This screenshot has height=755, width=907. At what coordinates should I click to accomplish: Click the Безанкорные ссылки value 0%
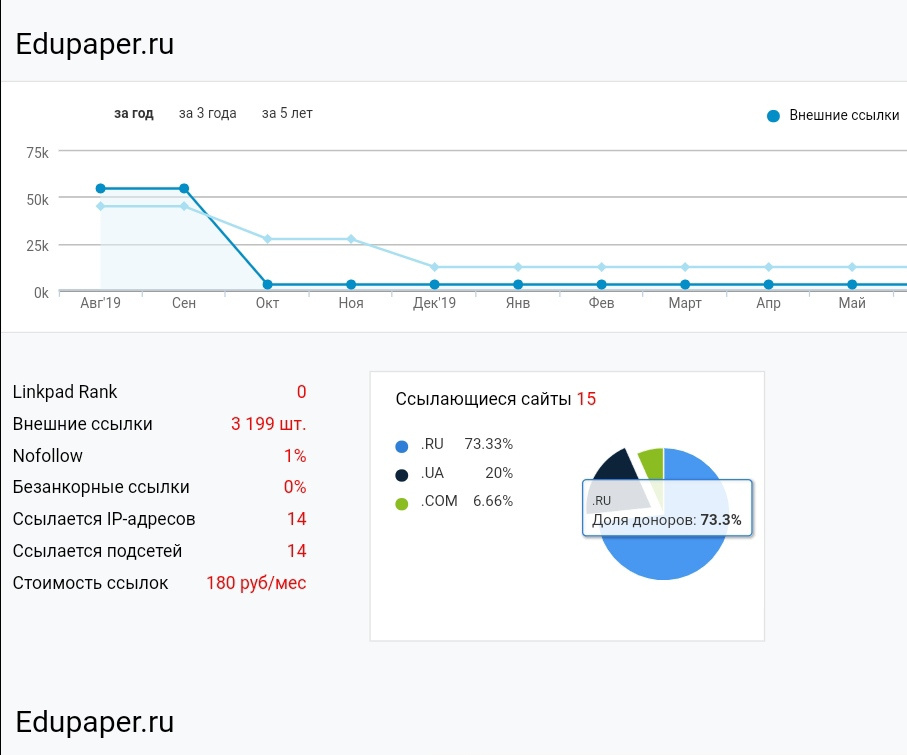[295, 487]
